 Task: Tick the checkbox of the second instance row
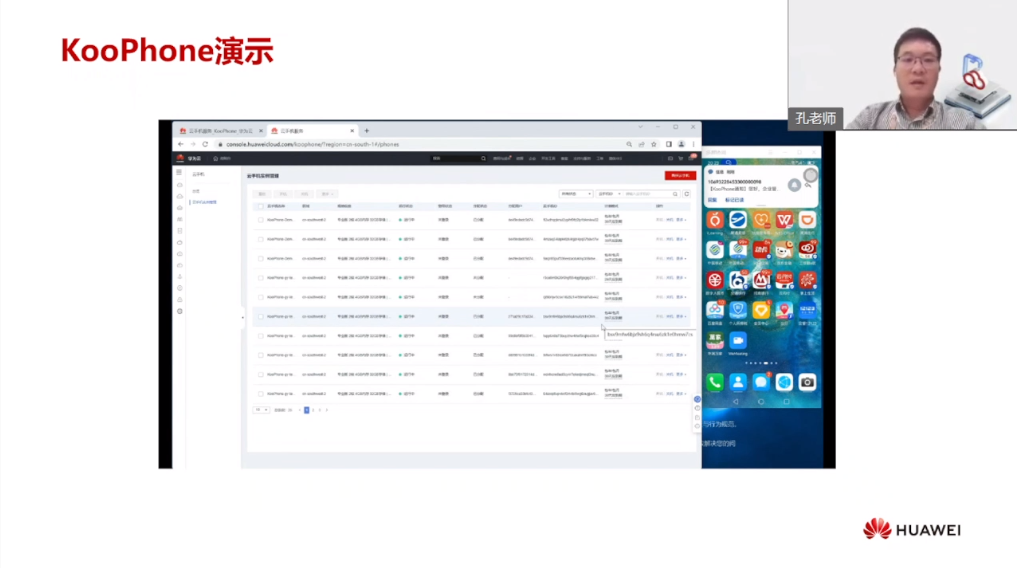(261, 239)
